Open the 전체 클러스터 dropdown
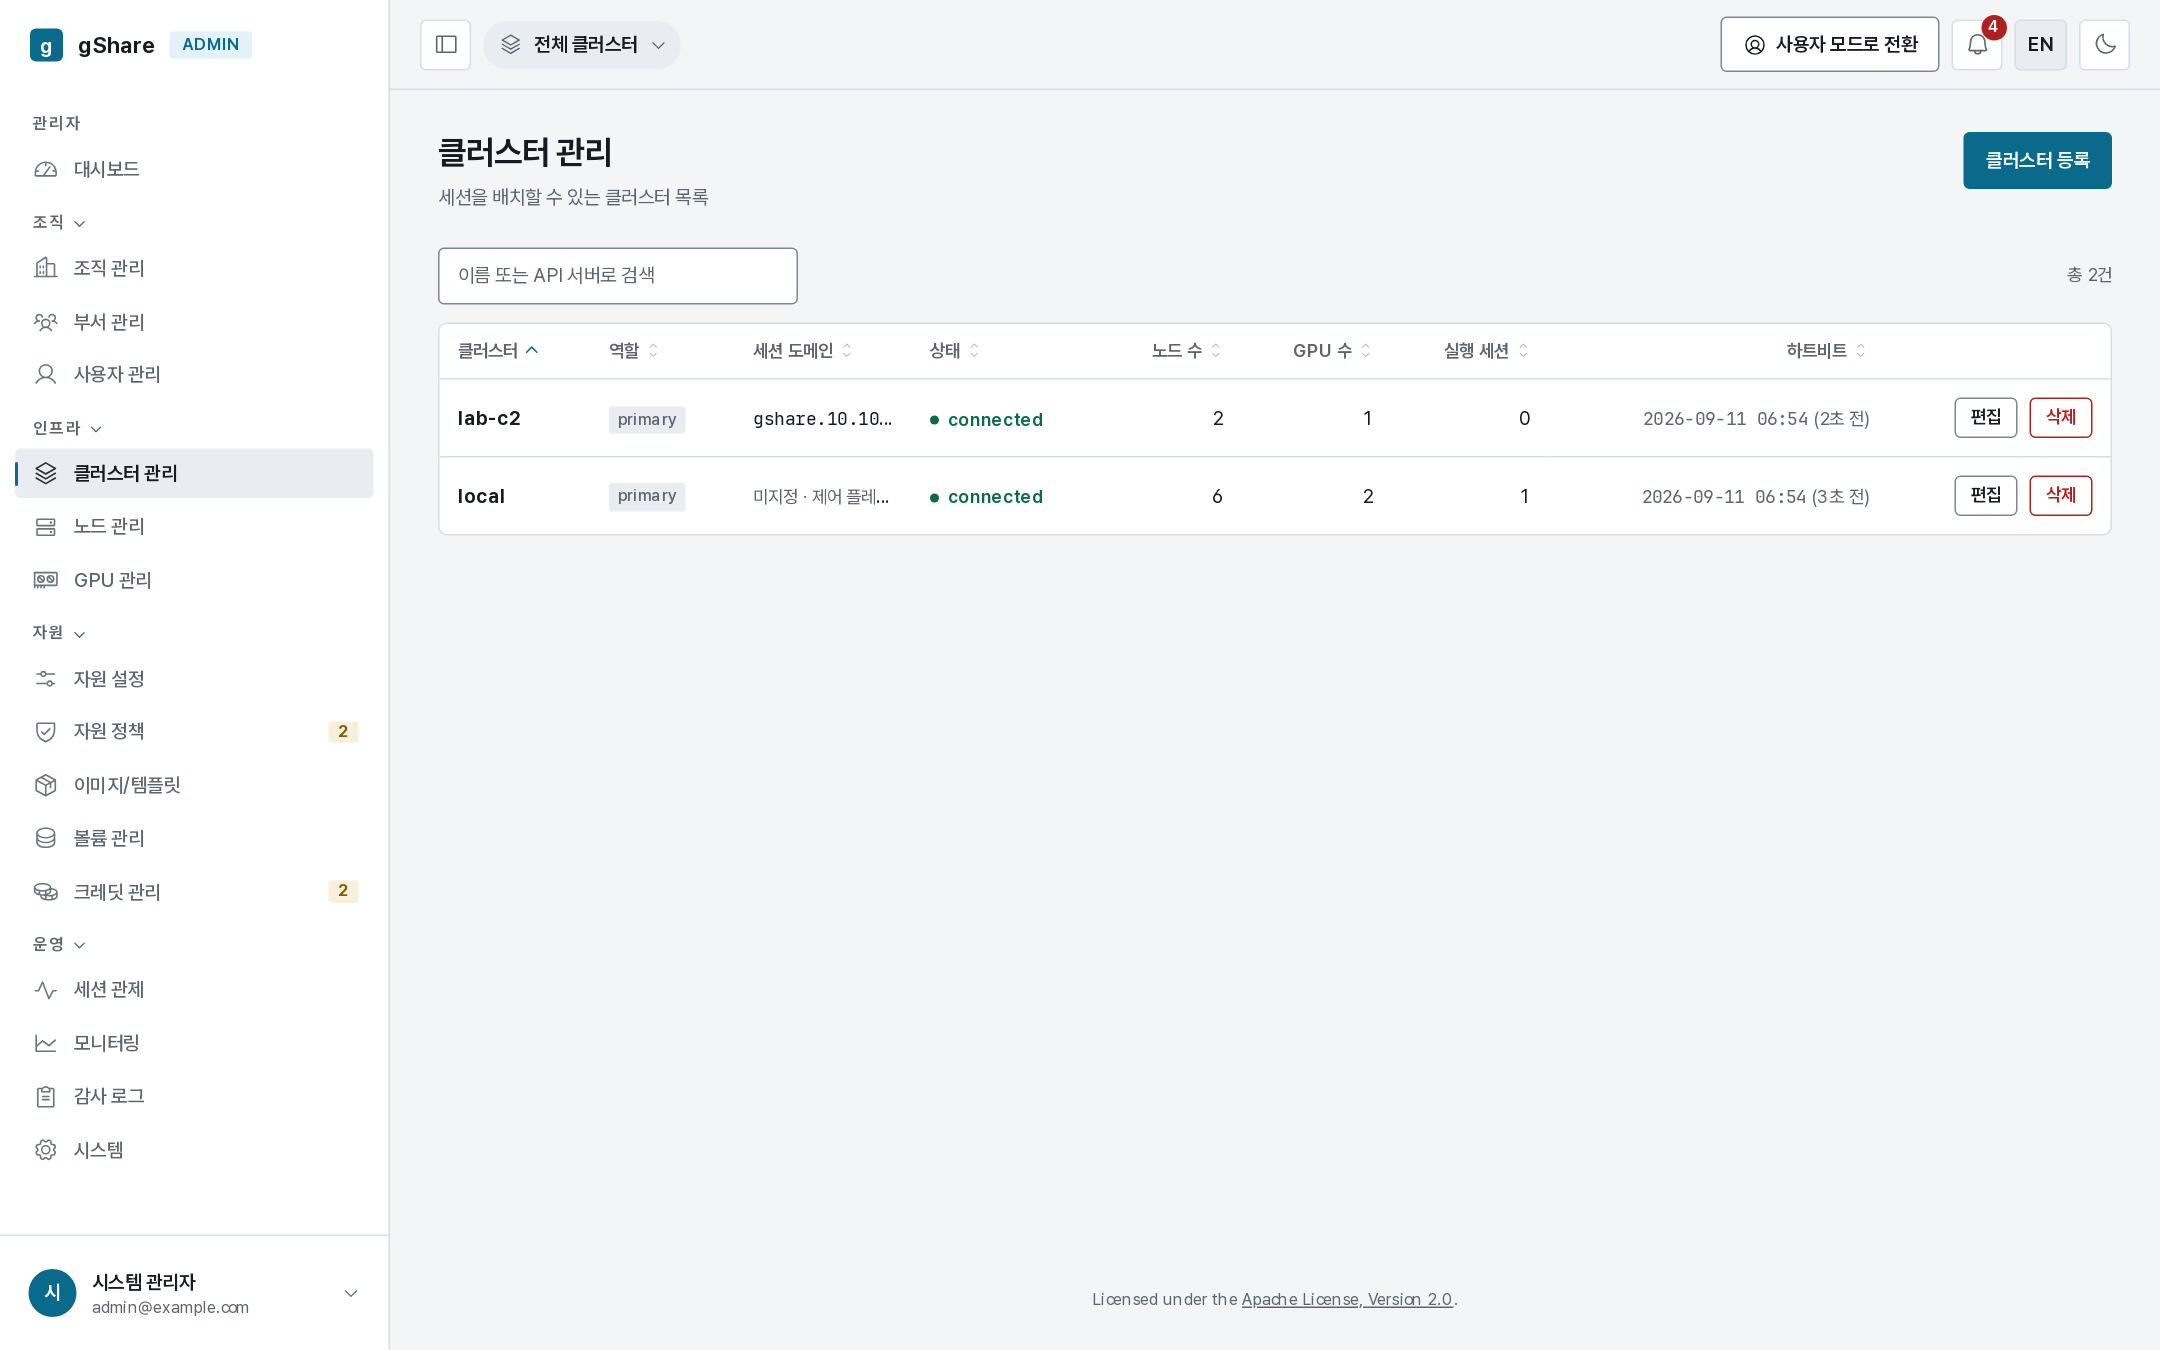Viewport: 2160px width, 1350px height. (x=582, y=45)
